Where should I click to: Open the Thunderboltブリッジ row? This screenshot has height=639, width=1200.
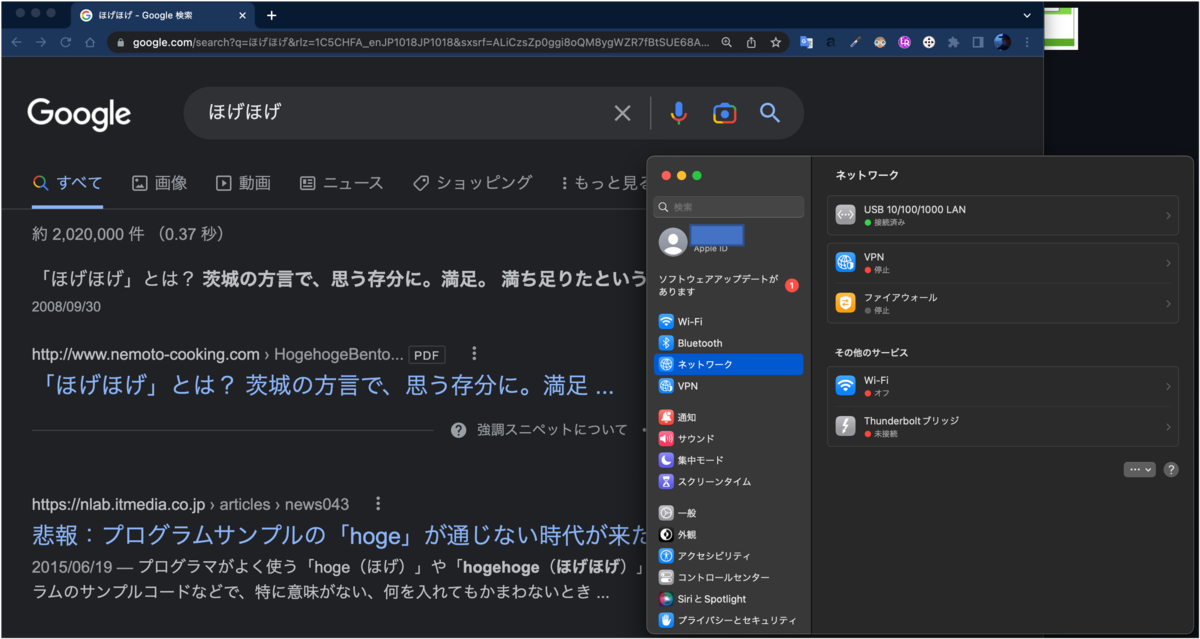pyautogui.click(x=1003, y=427)
